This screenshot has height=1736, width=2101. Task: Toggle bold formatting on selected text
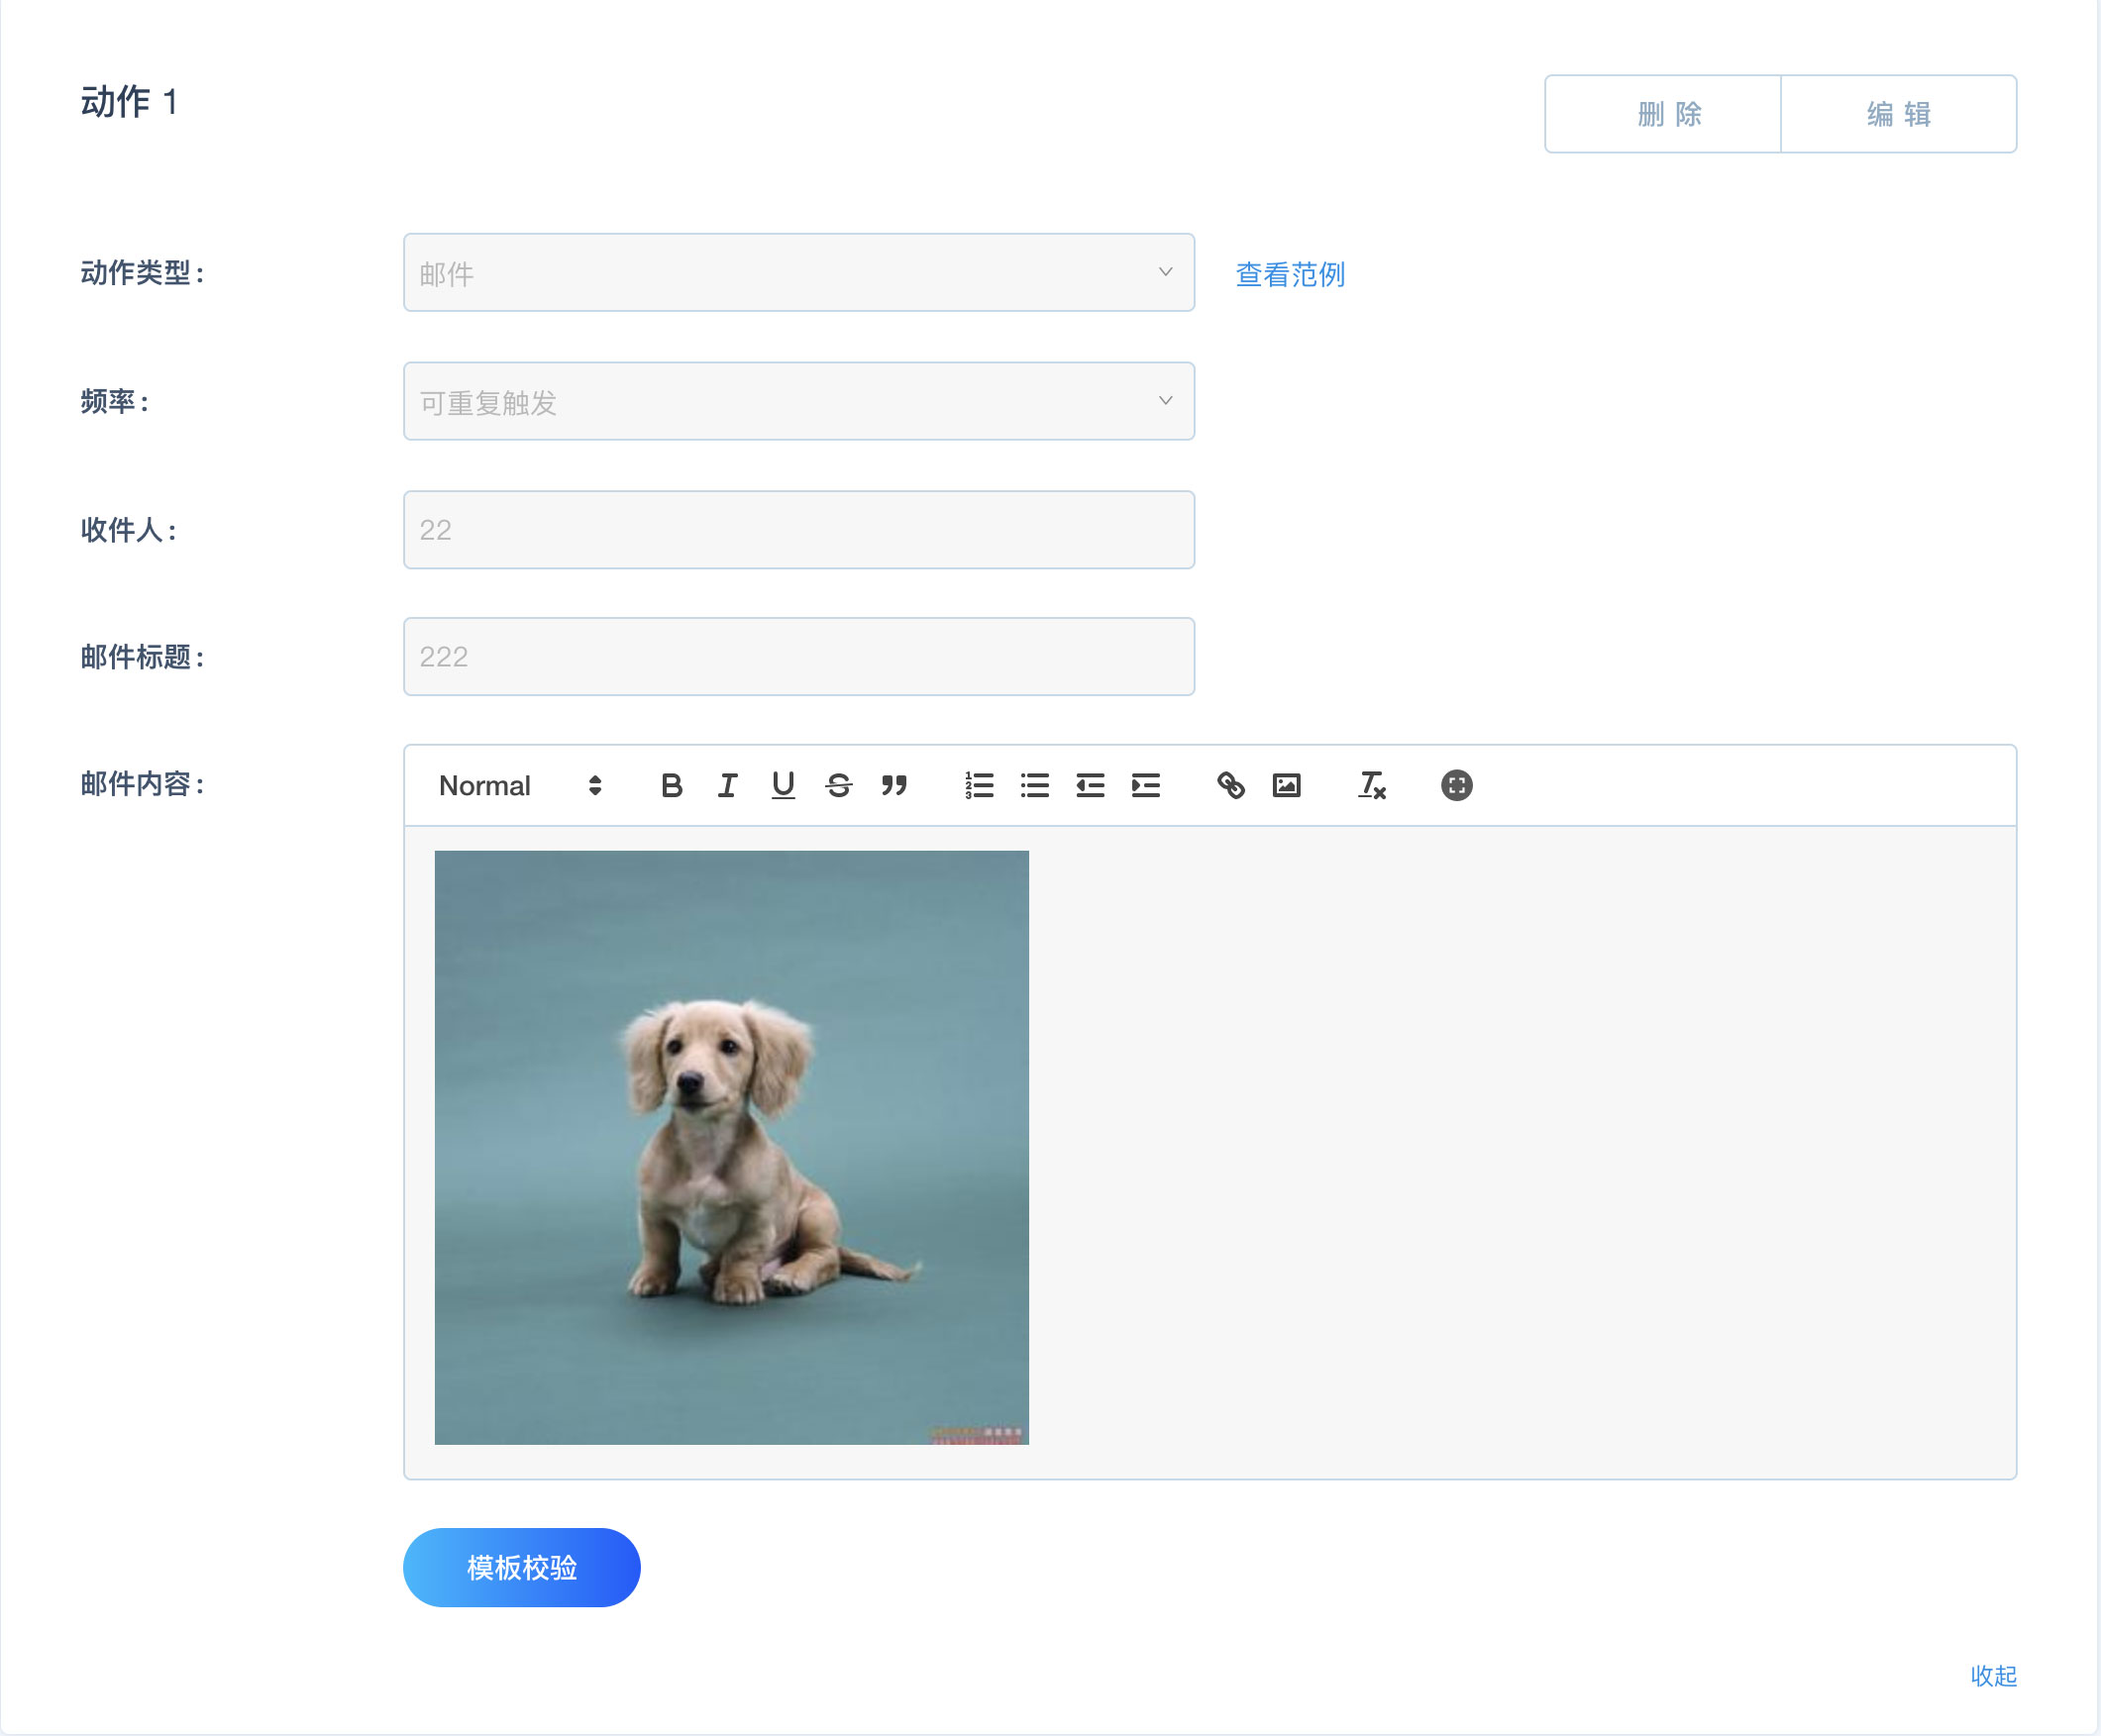coord(672,785)
